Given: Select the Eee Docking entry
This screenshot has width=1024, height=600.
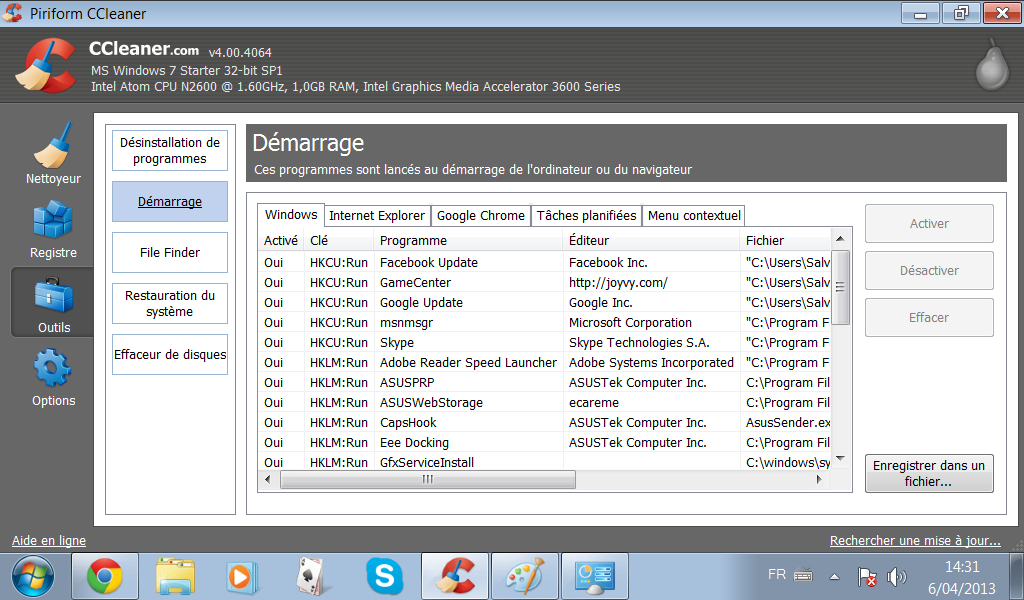Looking at the screenshot, I should [x=545, y=443].
